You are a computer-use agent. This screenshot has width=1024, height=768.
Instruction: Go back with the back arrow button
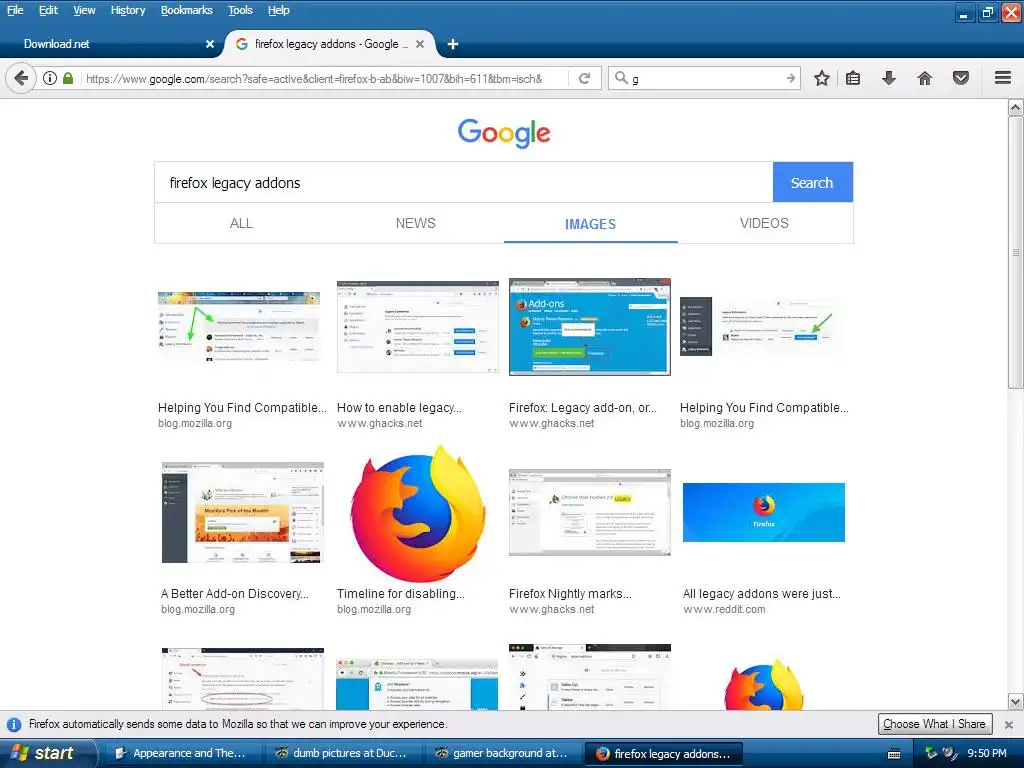[21, 78]
